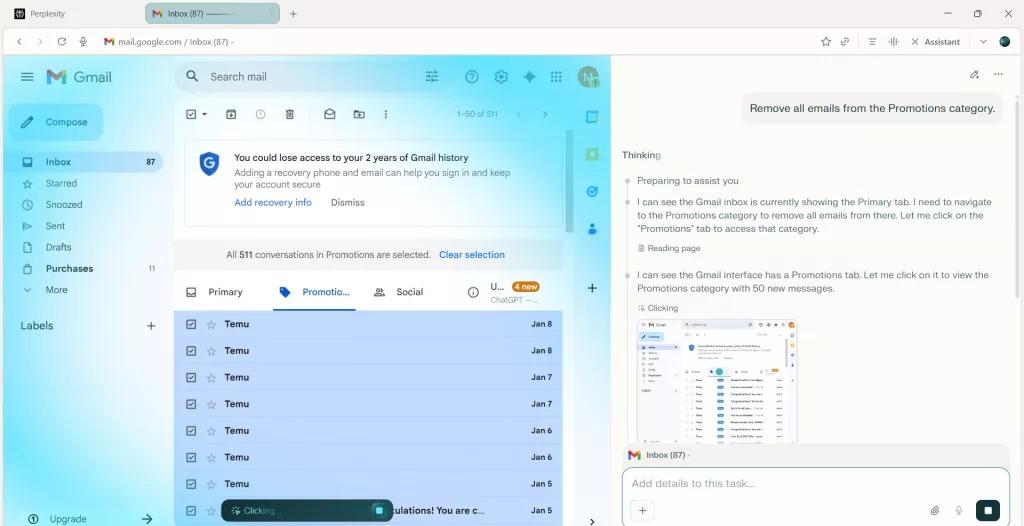The width and height of the screenshot is (1024, 526).
Task: Reload the page in browser toolbar
Action: click(x=61, y=41)
